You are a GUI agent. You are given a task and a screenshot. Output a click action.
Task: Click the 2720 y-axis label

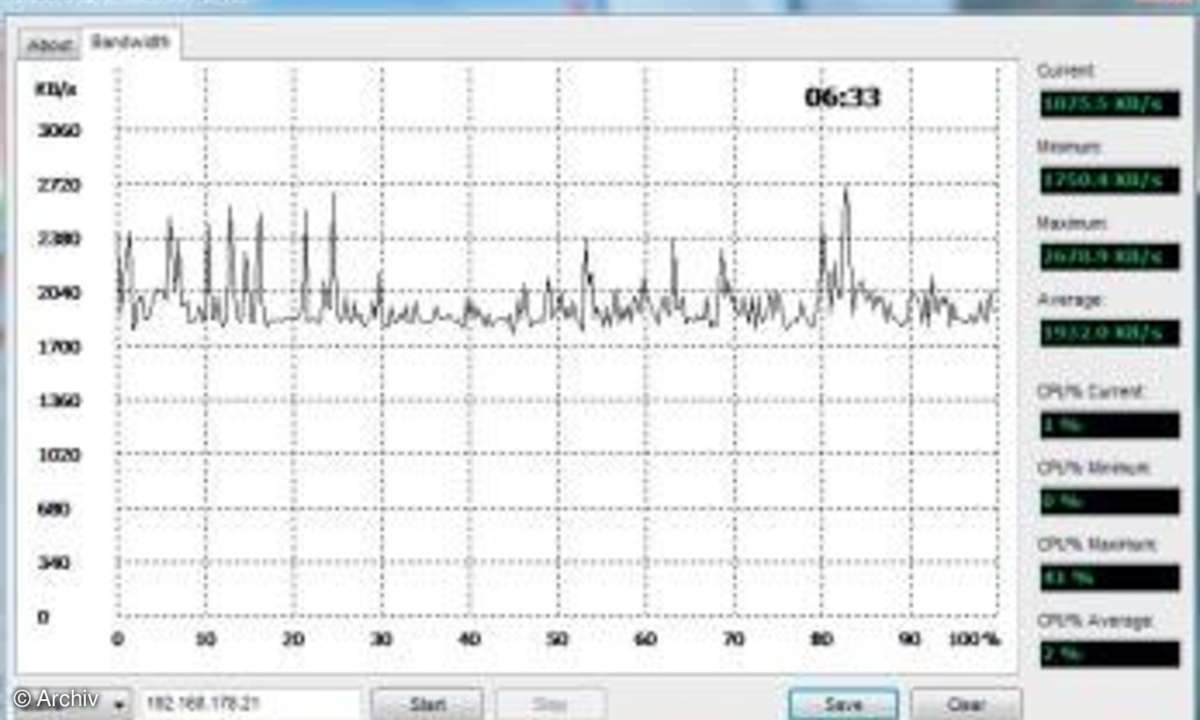[x=59, y=185]
